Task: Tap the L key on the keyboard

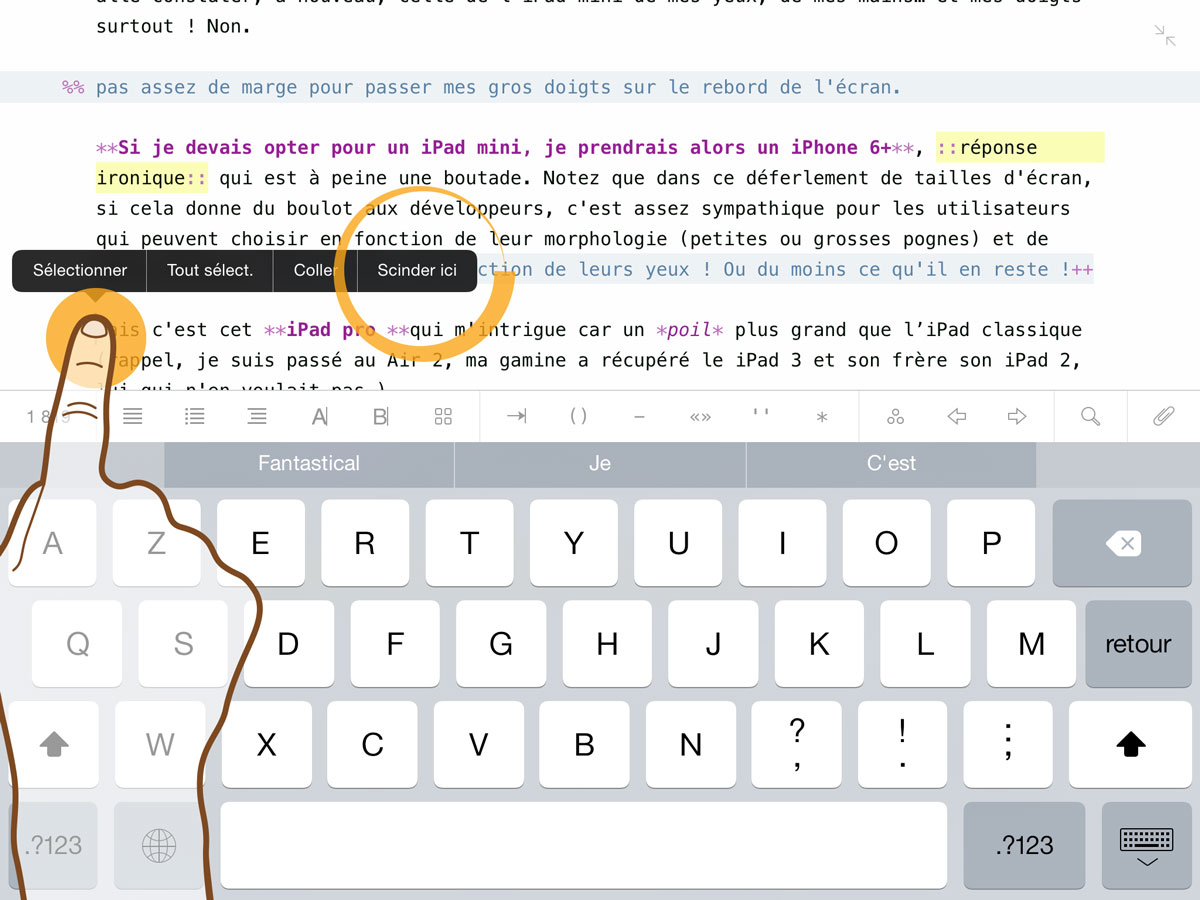Action: [x=925, y=644]
